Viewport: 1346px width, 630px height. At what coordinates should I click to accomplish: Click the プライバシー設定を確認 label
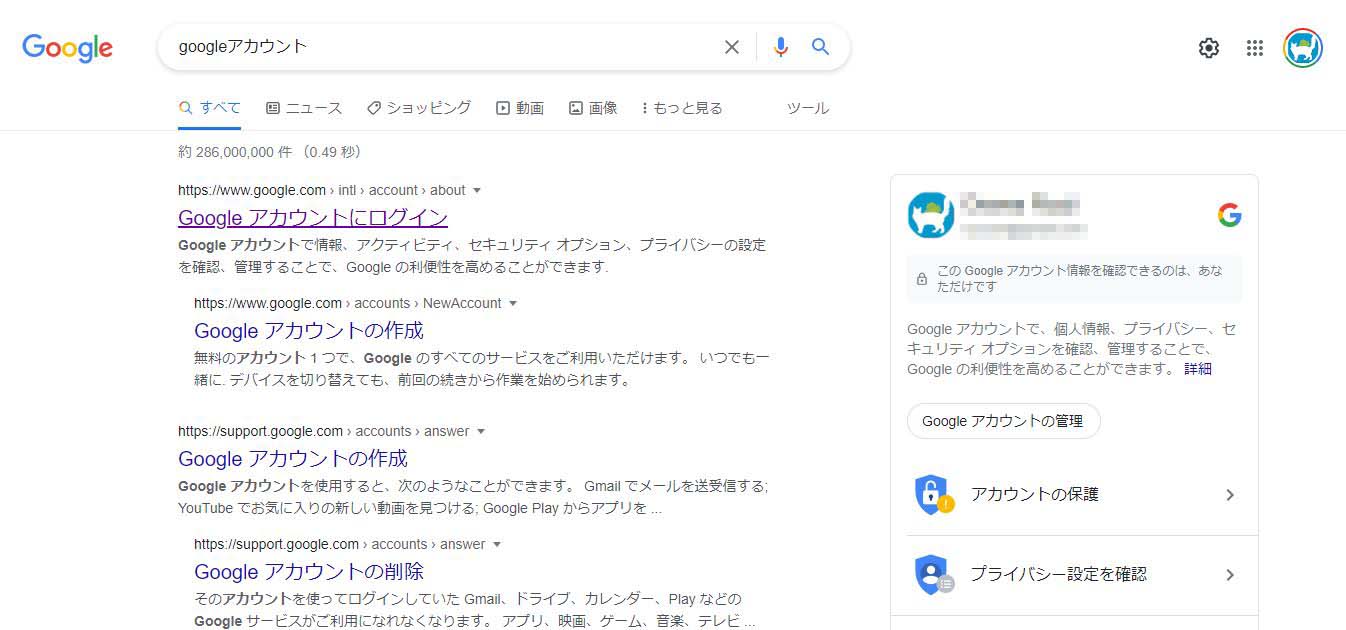tap(1059, 575)
